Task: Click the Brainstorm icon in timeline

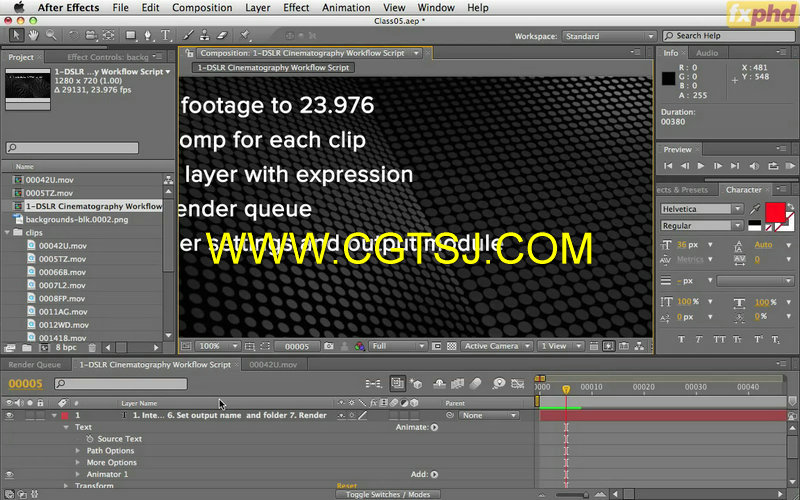Action: click(x=498, y=384)
